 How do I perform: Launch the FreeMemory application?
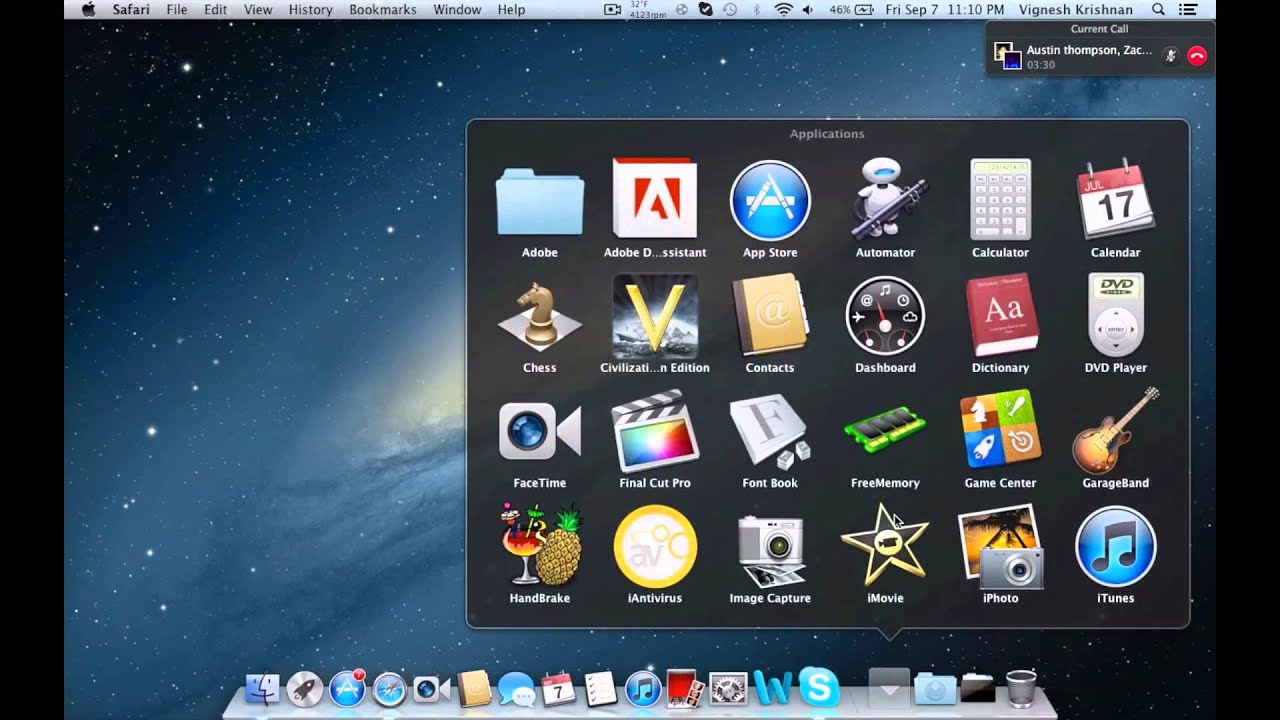[x=885, y=431]
